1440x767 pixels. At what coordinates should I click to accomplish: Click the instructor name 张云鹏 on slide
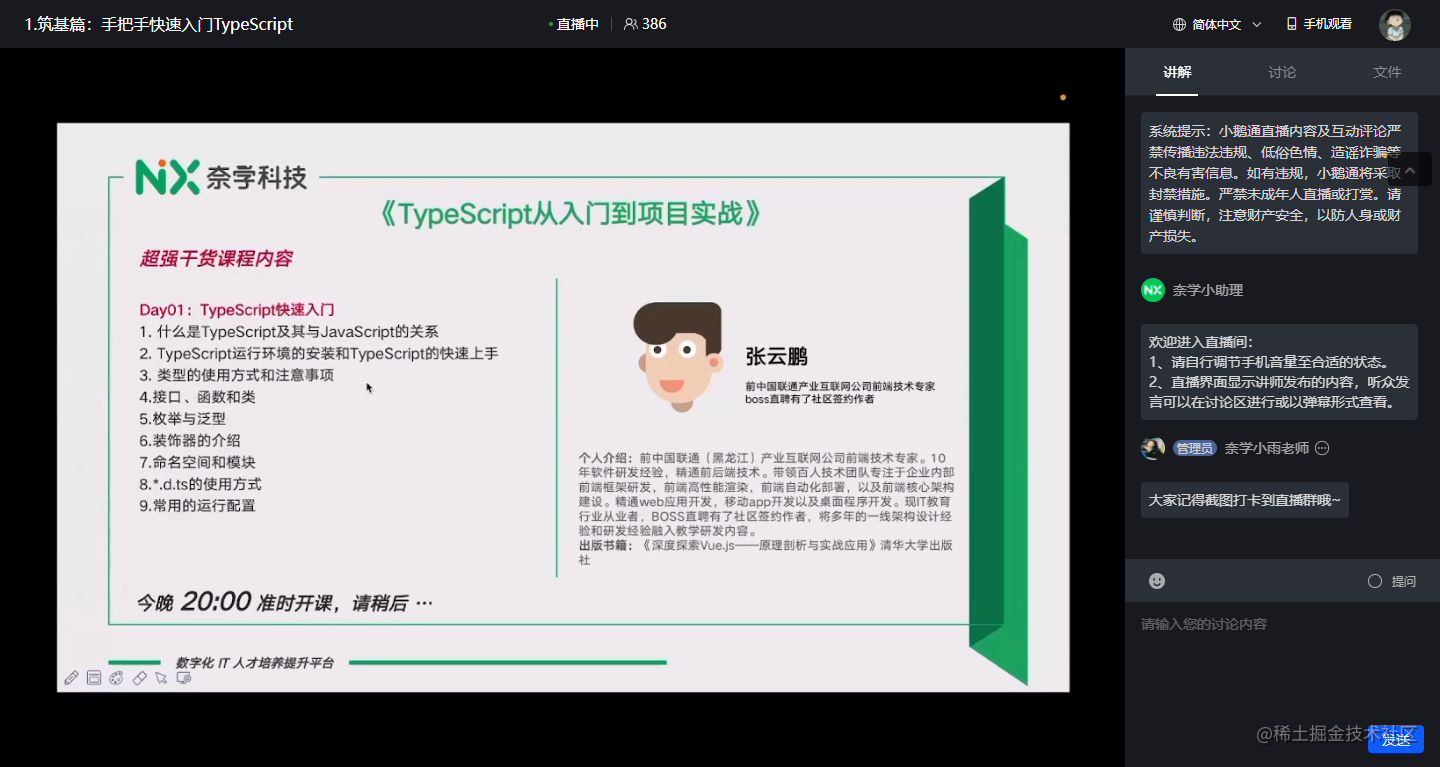pos(776,357)
